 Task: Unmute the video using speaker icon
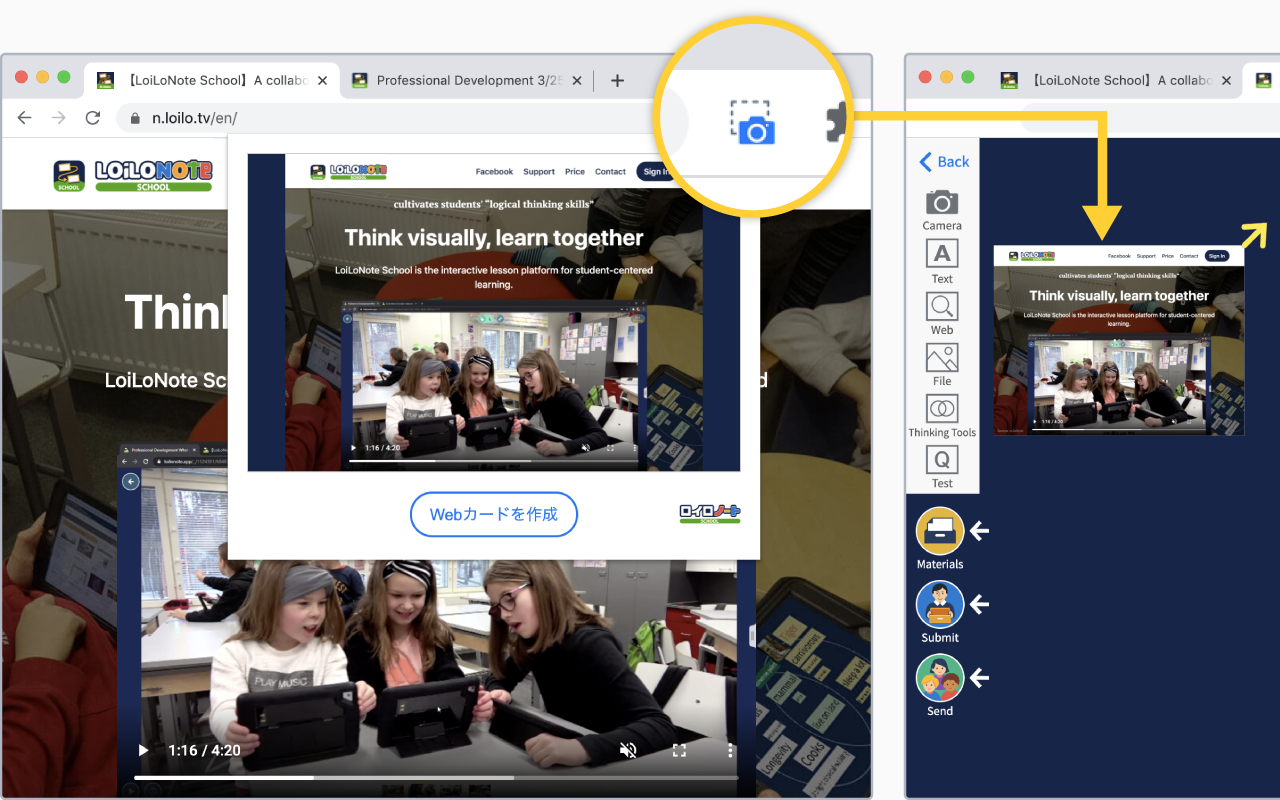[628, 750]
